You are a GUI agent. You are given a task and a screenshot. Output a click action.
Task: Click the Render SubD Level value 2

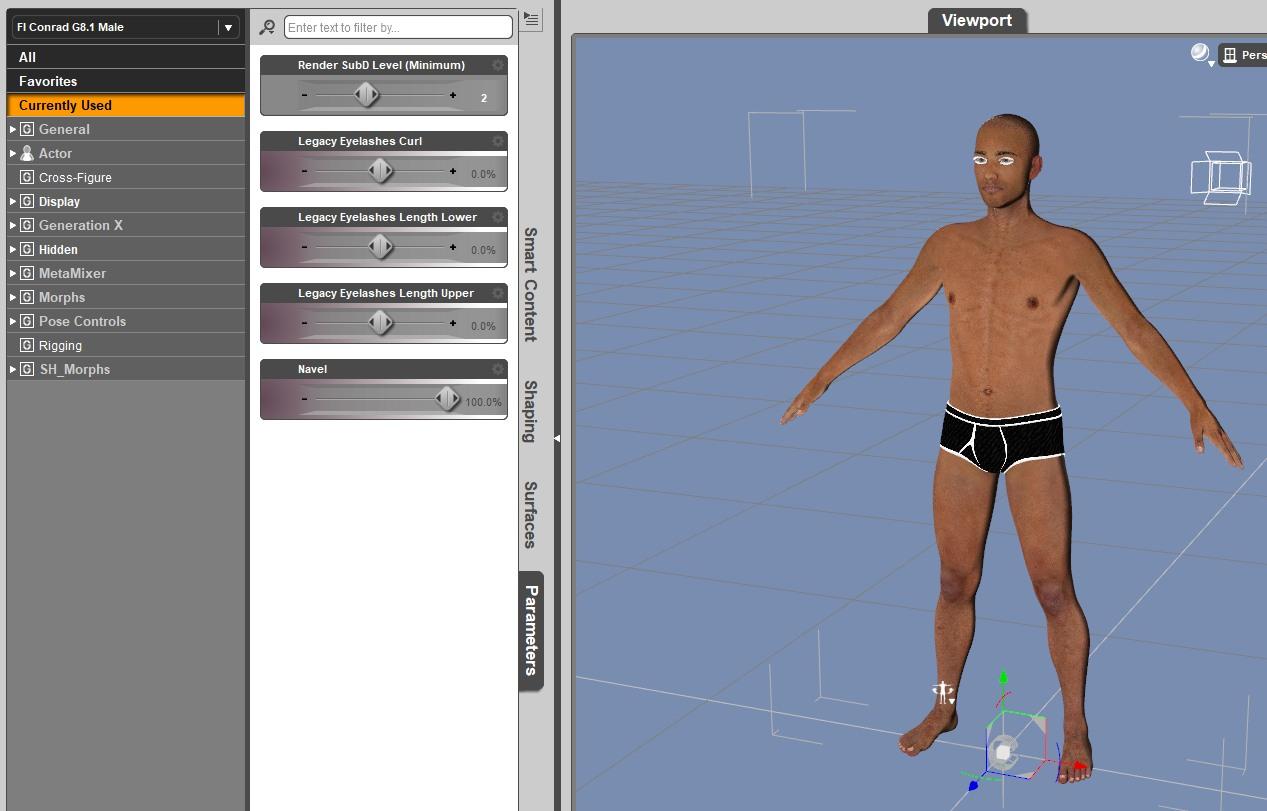coord(484,98)
